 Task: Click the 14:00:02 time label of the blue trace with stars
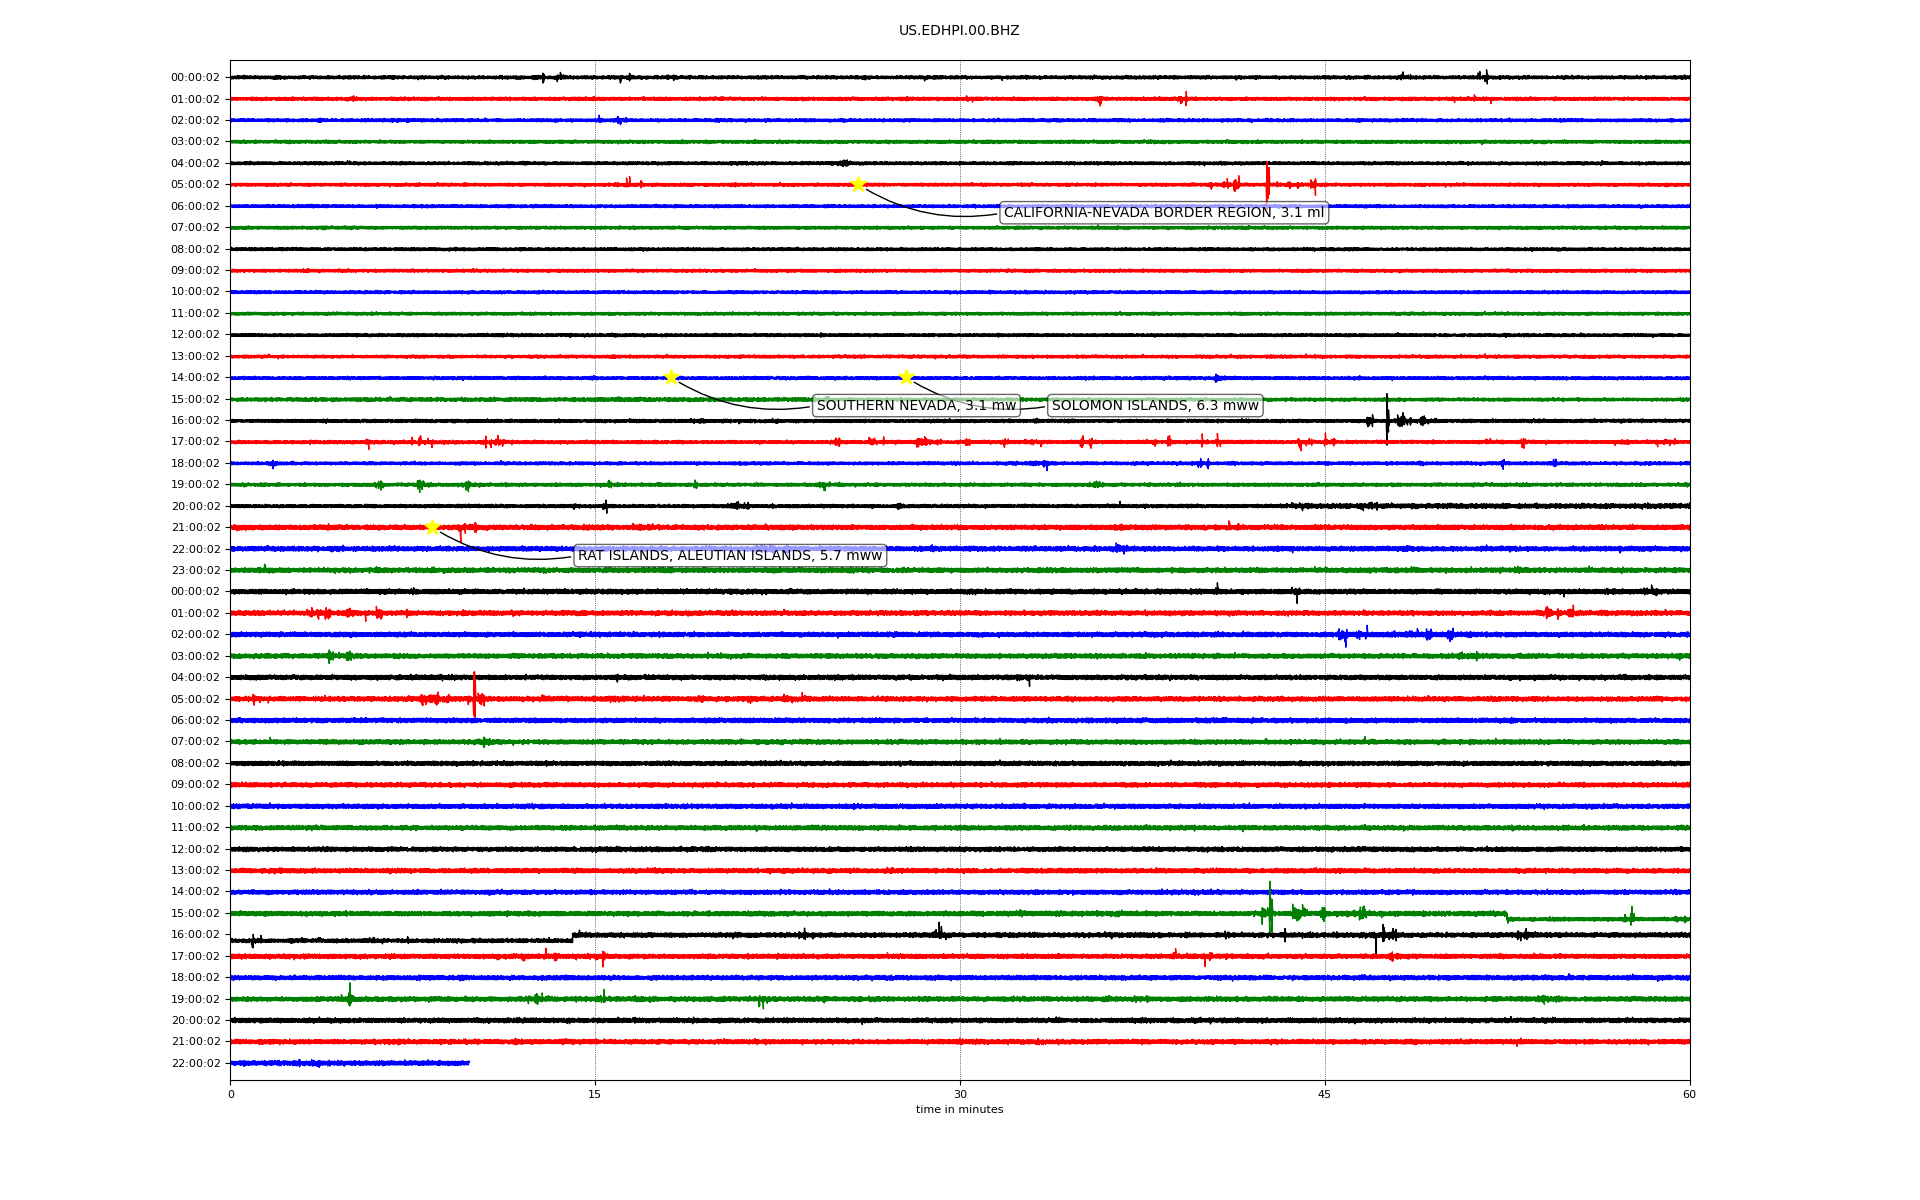(x=195, y=378)
